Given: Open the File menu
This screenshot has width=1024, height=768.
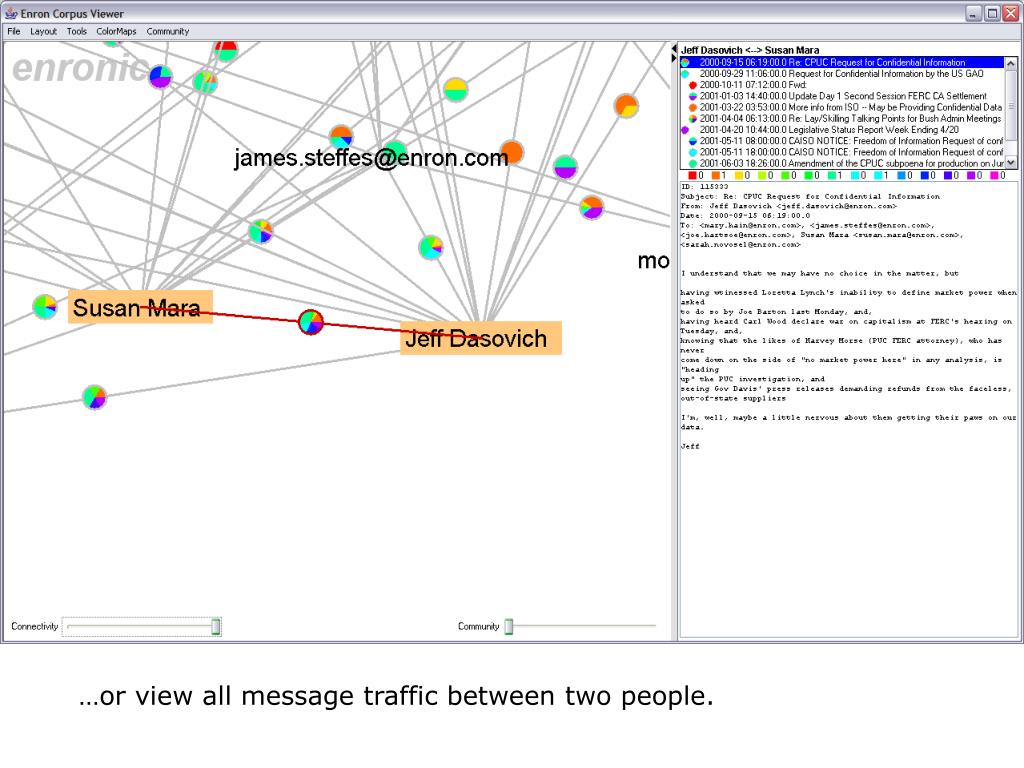Looking at the screenshot, I should tap(14, 31).
